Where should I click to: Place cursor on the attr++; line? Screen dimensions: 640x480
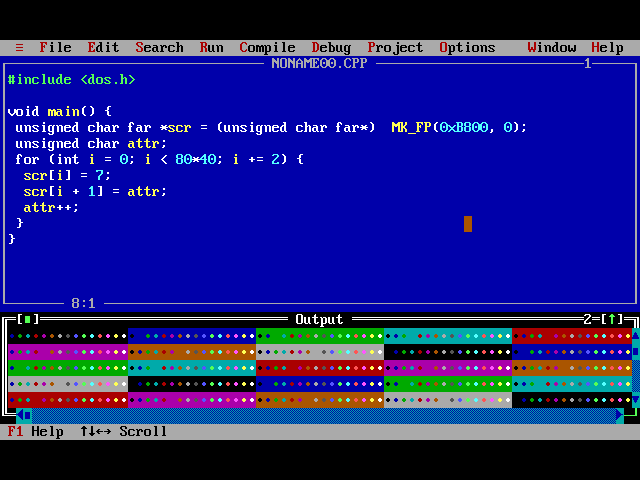(51, 207)
